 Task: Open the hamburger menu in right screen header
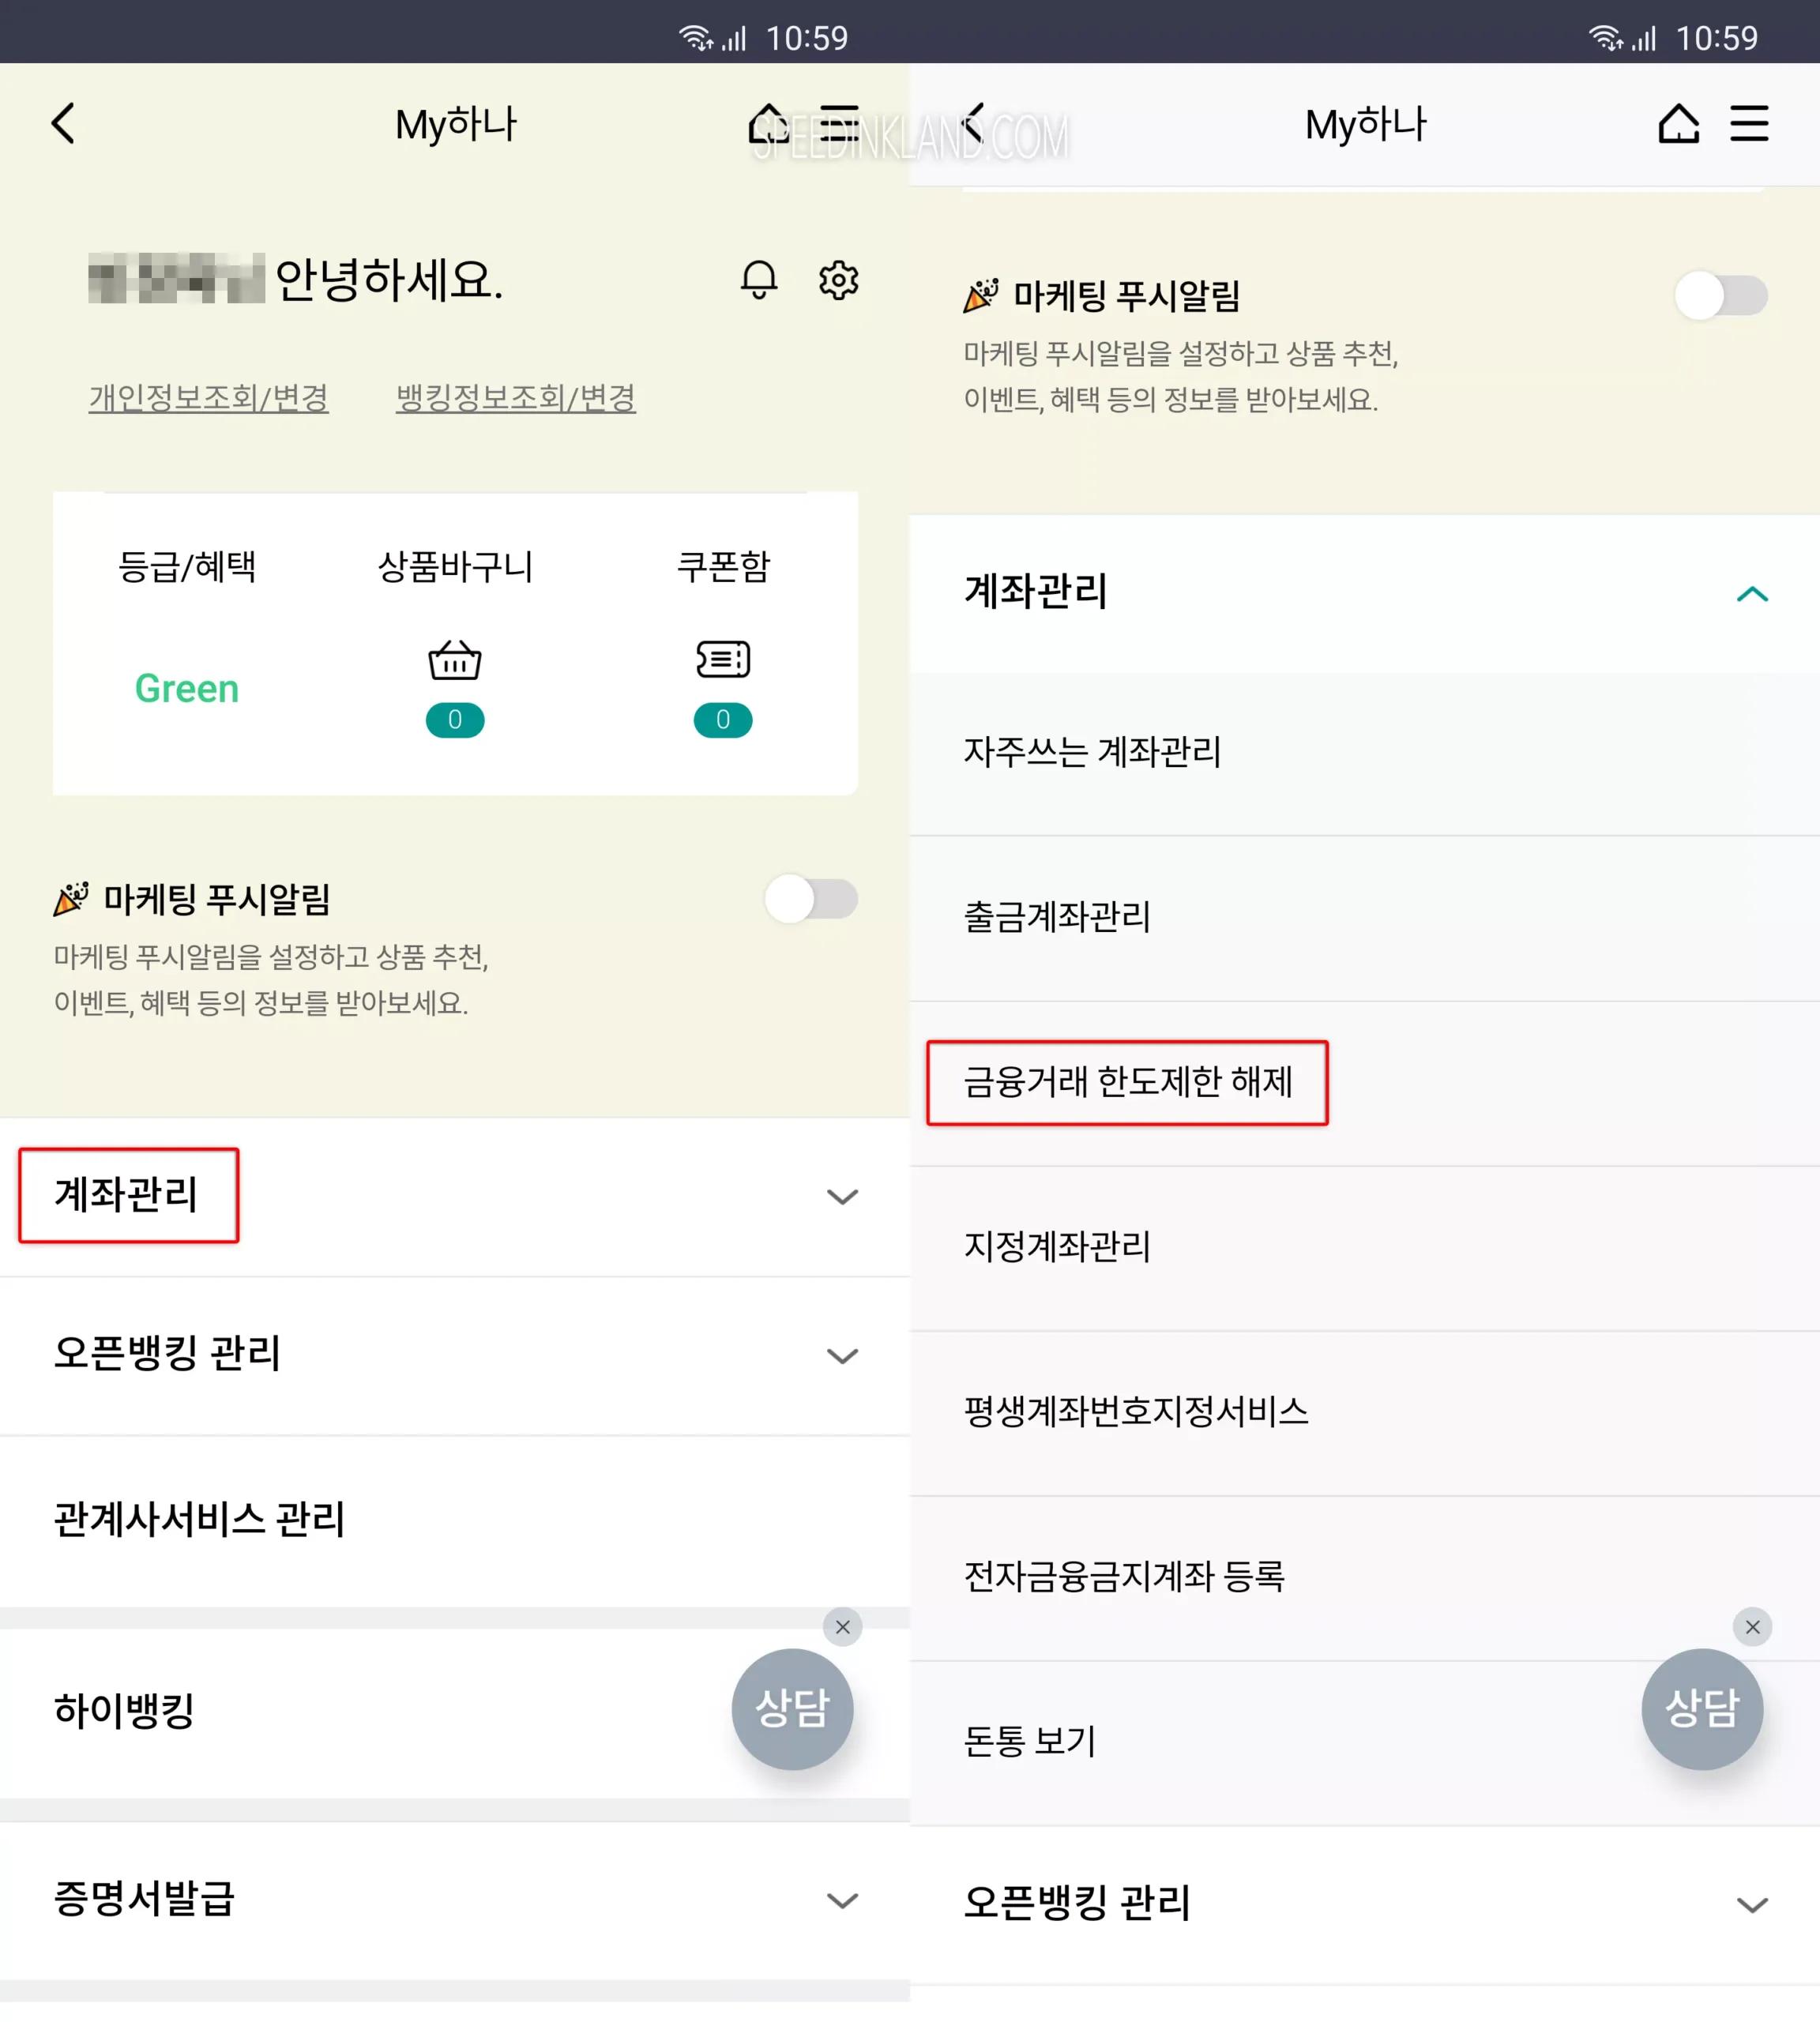[1749, 124]
